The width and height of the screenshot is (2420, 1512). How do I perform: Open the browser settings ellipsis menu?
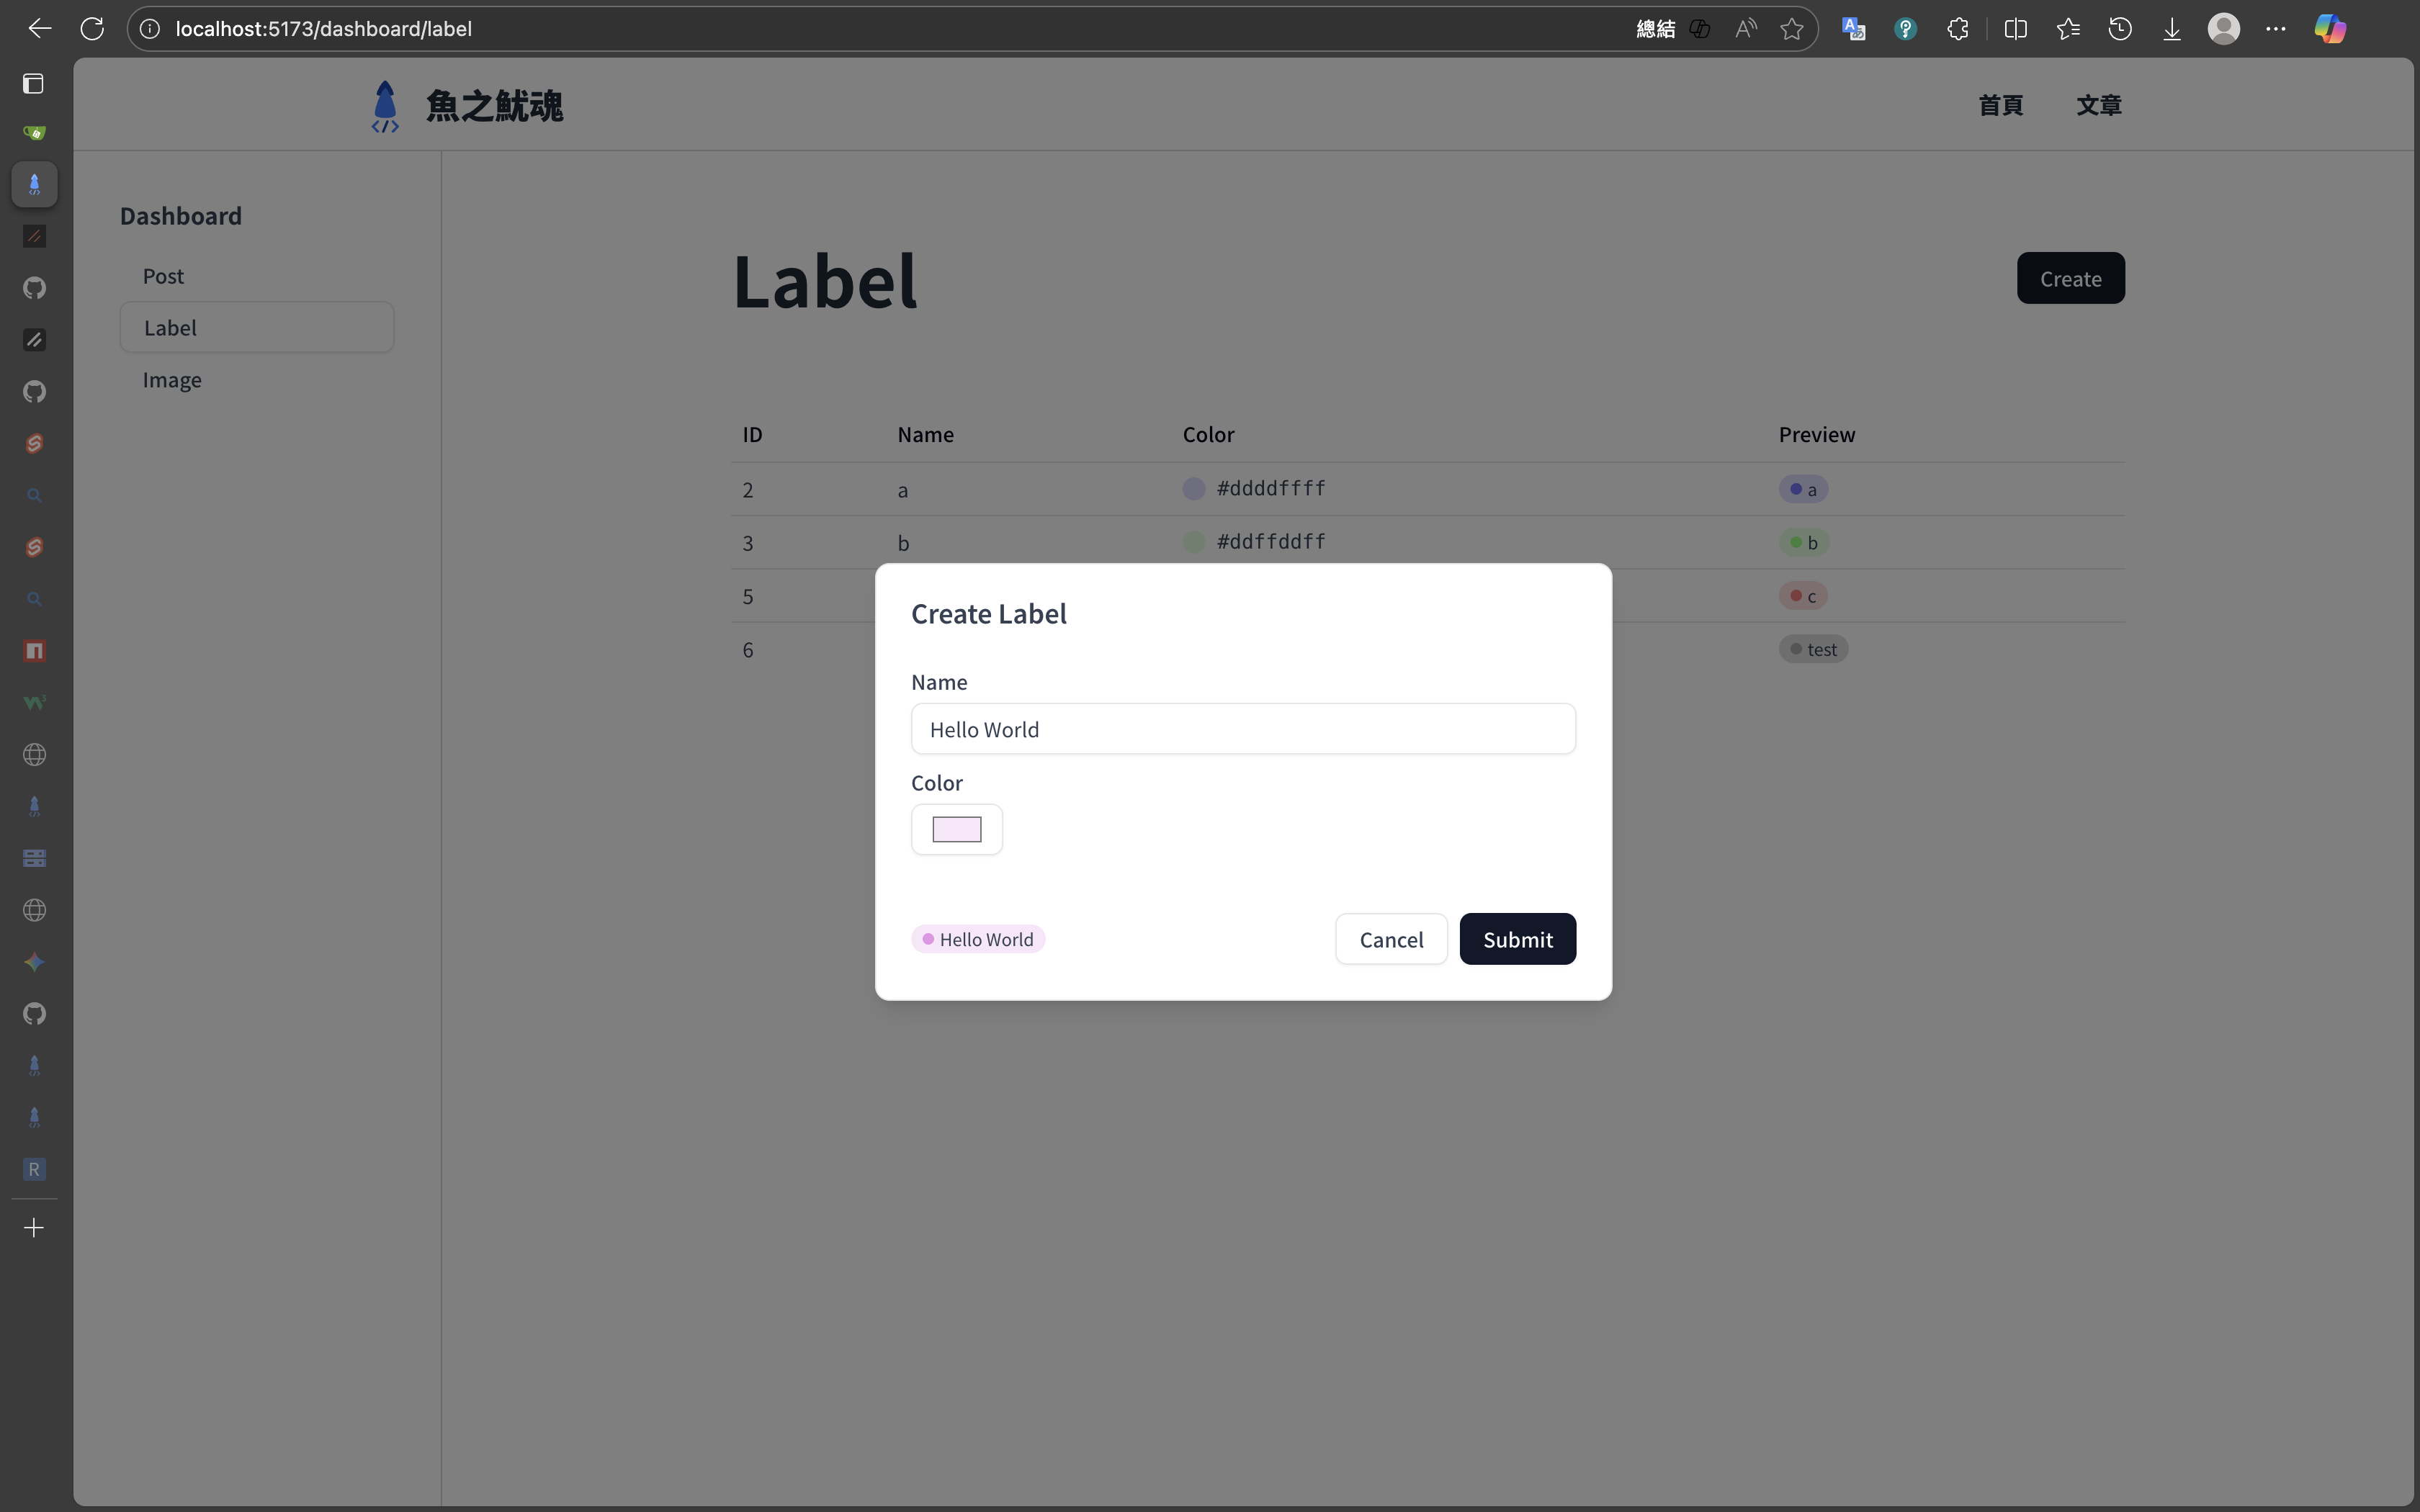coord(2275,29)
